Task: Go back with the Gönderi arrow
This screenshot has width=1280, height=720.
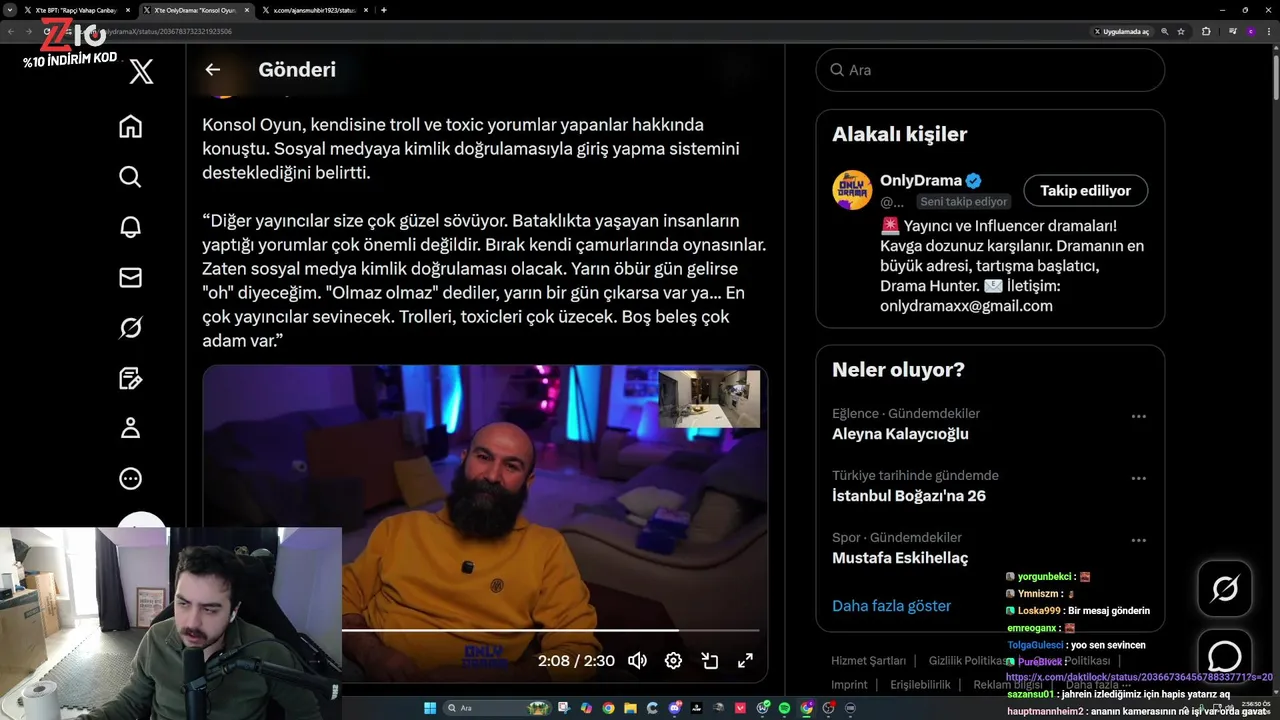Action: [212, 70]
